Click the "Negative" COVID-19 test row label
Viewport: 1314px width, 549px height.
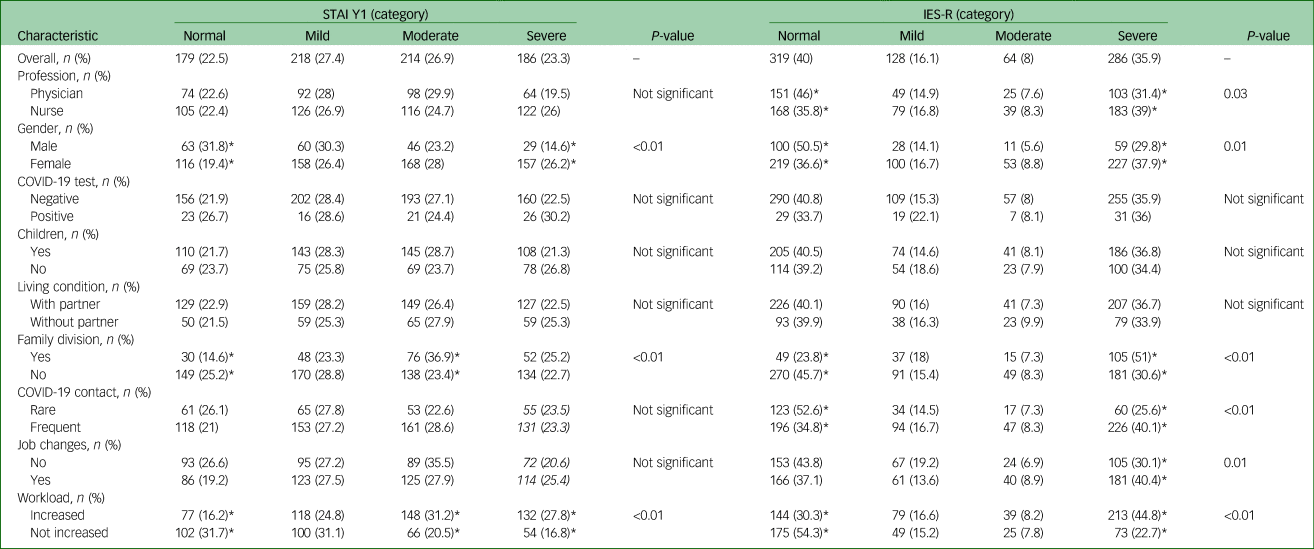54,200
